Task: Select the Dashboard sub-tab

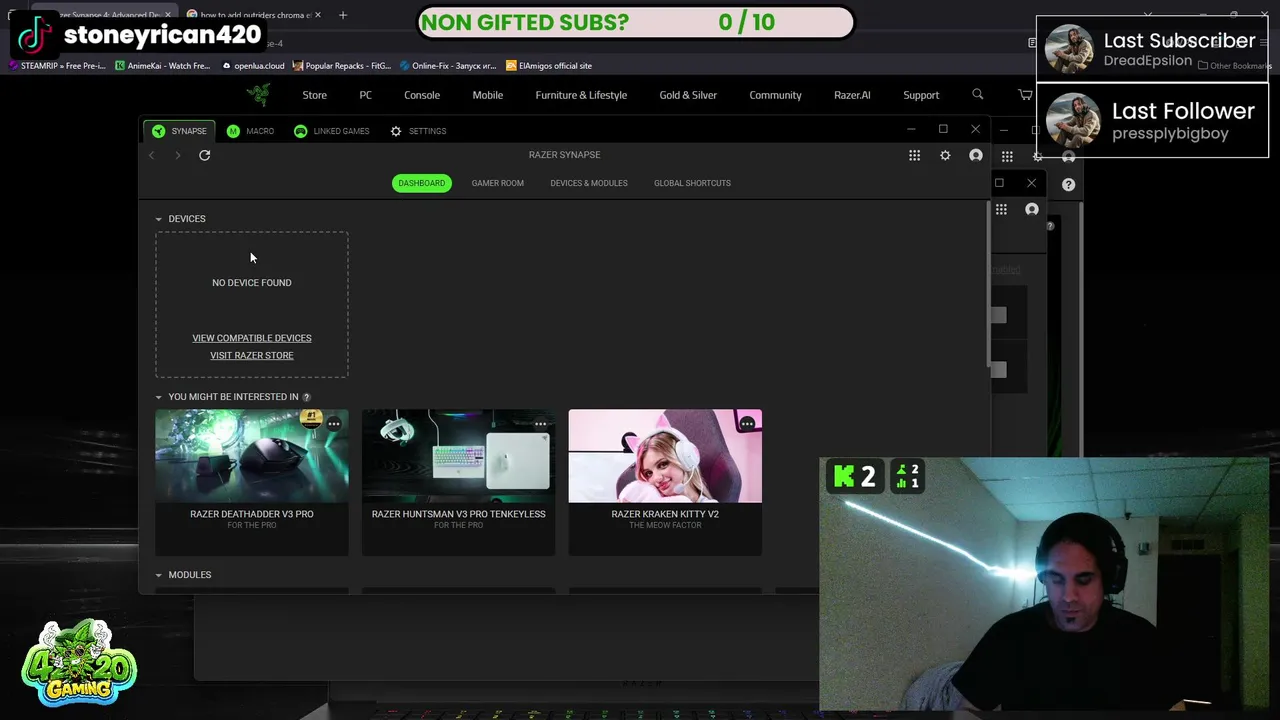Action: point(421,183)
